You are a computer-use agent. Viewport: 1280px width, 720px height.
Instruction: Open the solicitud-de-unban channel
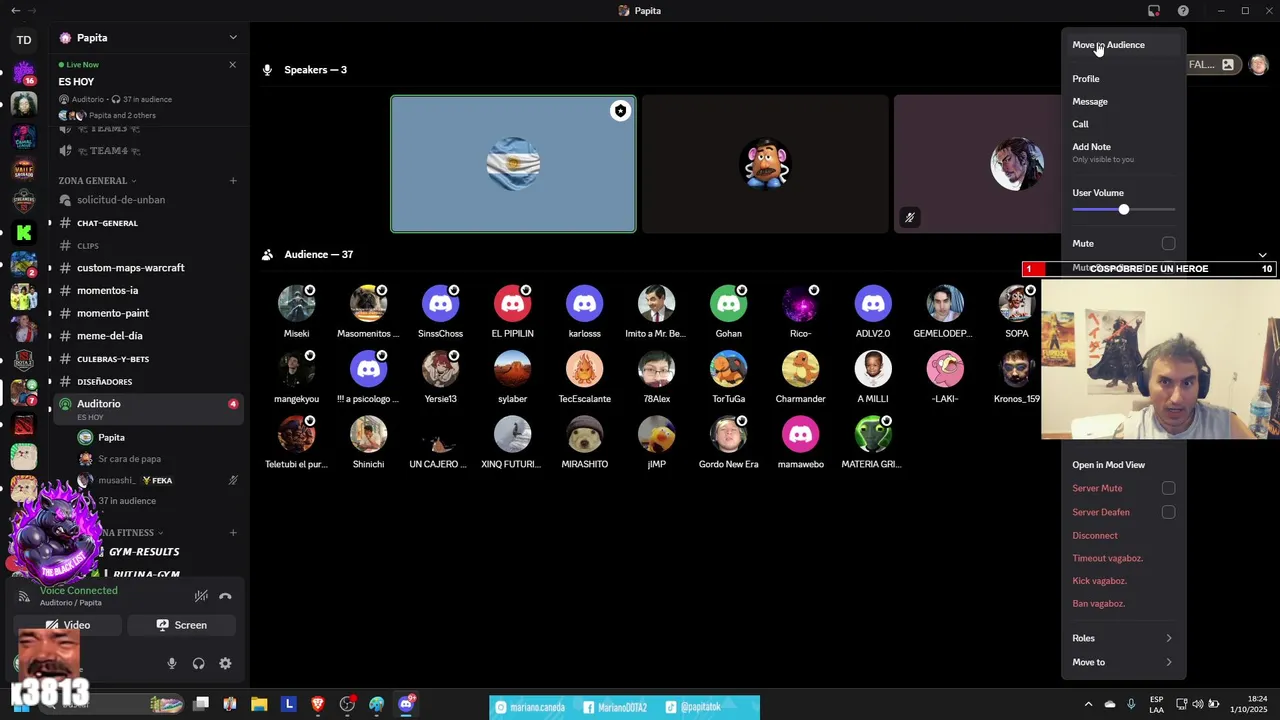(x=147, y=200)
